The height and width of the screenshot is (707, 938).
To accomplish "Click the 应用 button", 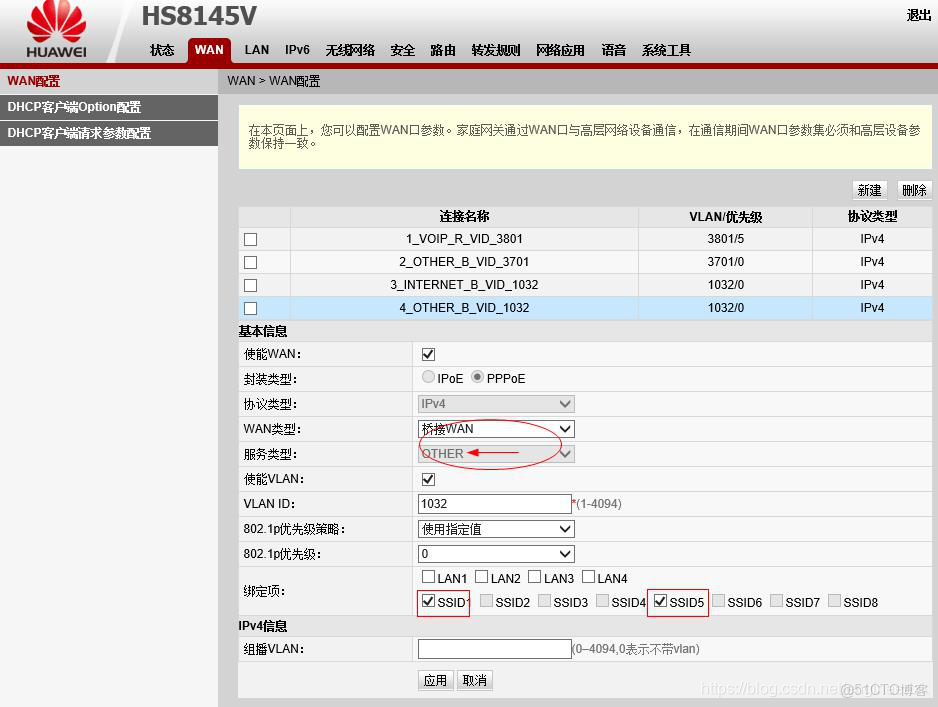I will click(435, 679).
